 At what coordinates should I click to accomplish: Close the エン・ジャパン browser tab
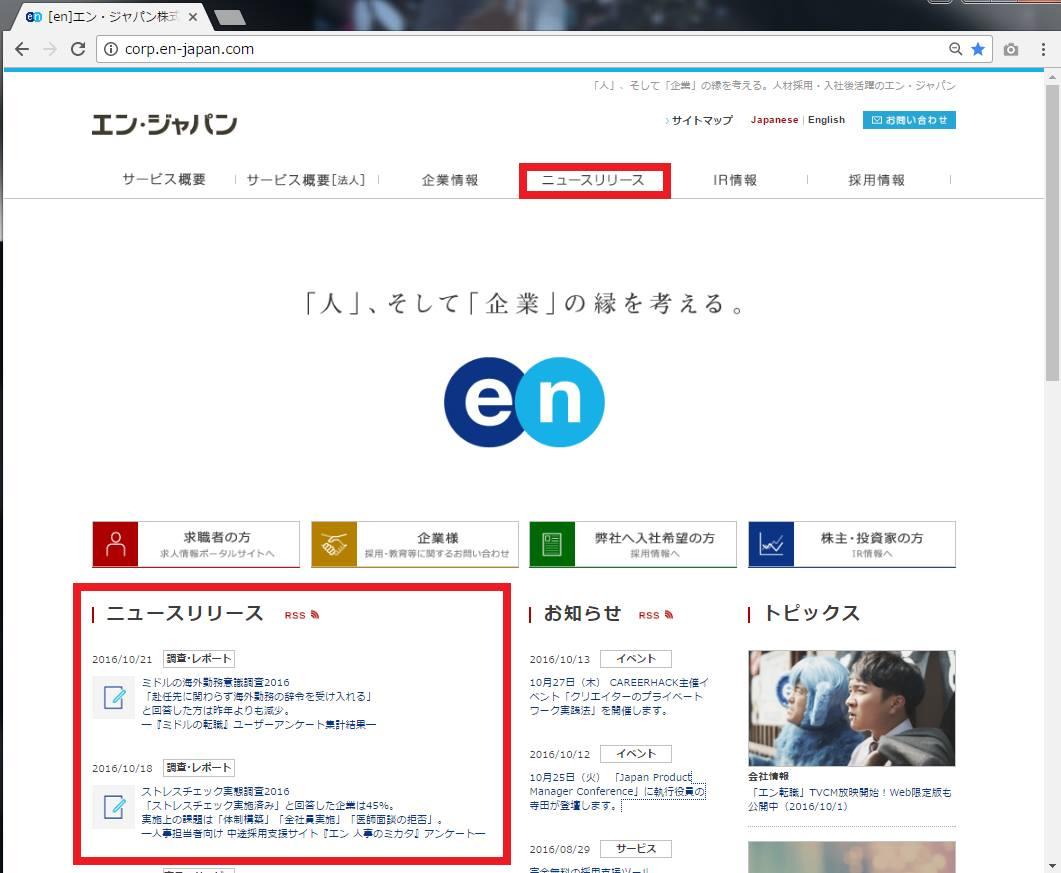[x=193, y=17]
